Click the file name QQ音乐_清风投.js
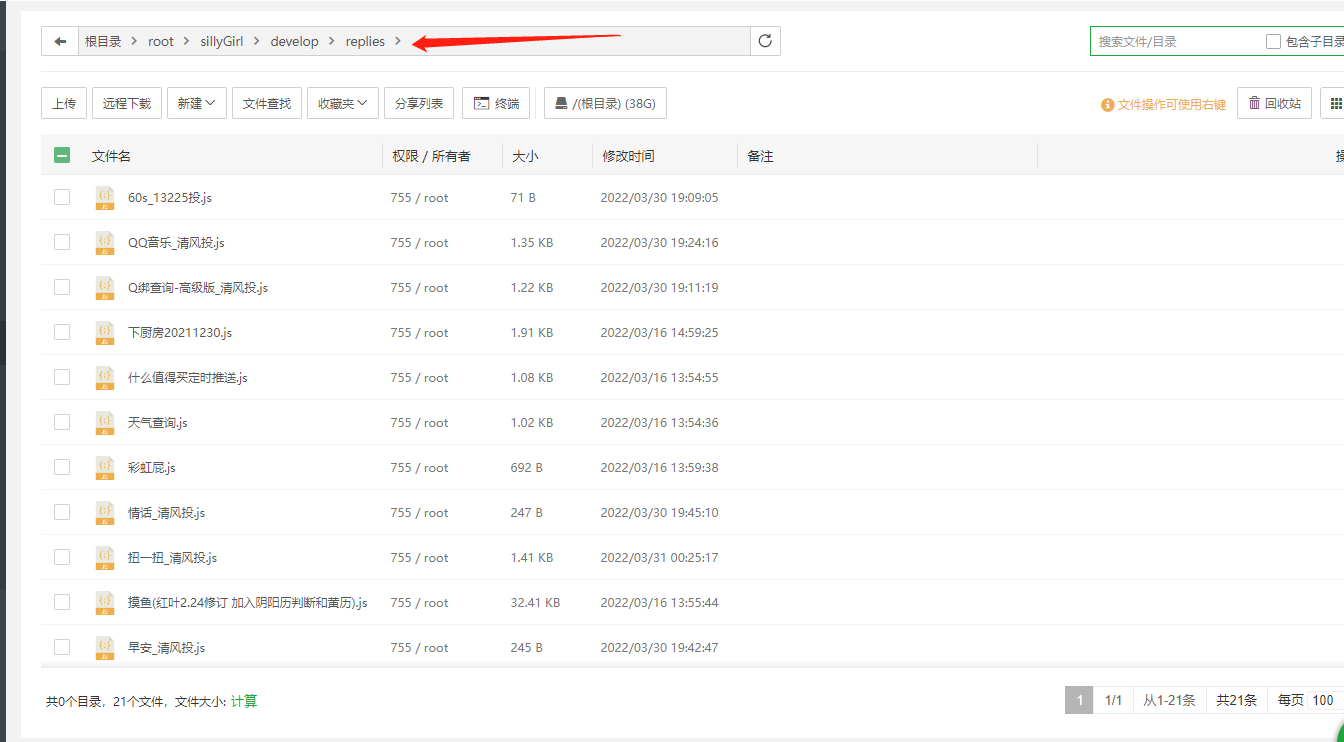Screen dimensions: 1344x742 coord(176,243)
